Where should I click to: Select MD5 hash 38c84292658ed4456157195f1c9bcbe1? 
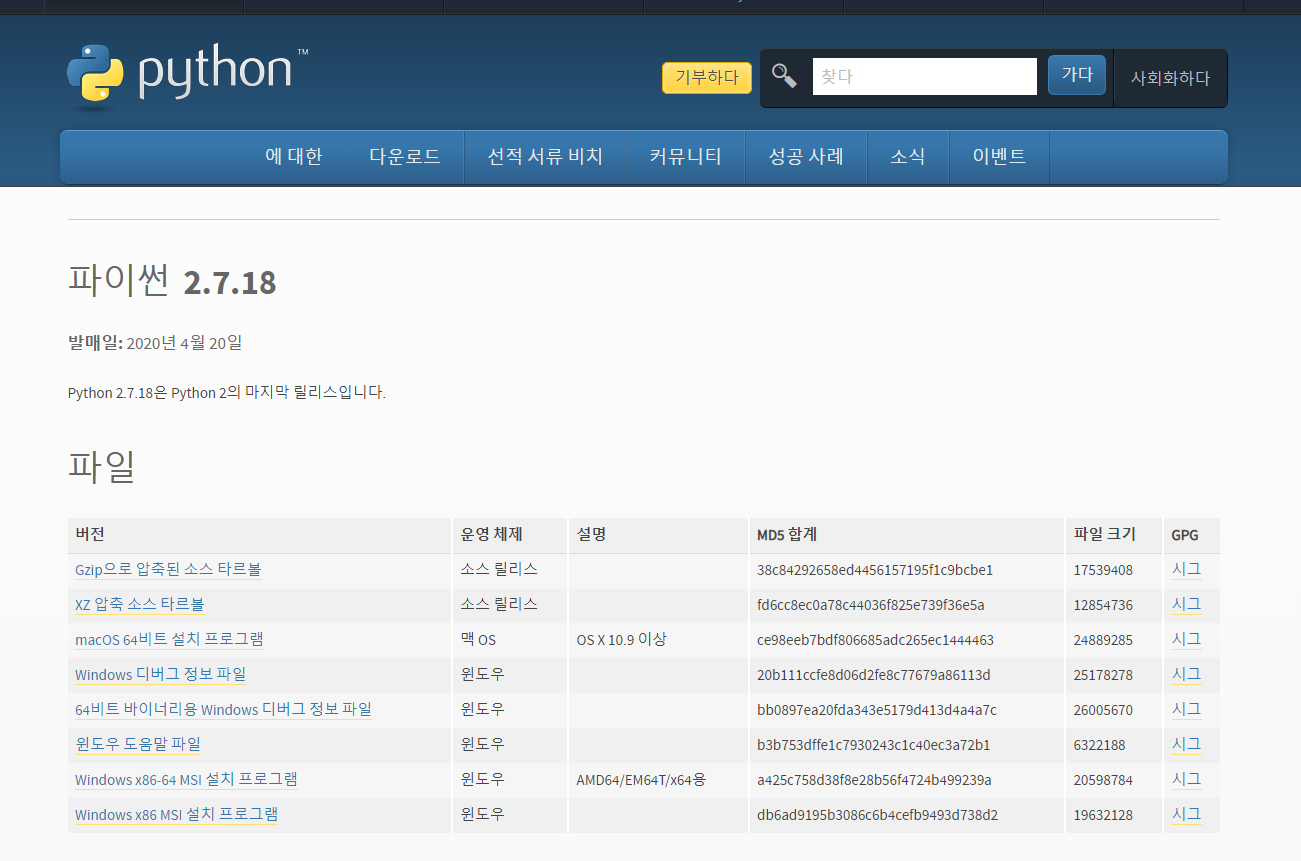(875, 571)
